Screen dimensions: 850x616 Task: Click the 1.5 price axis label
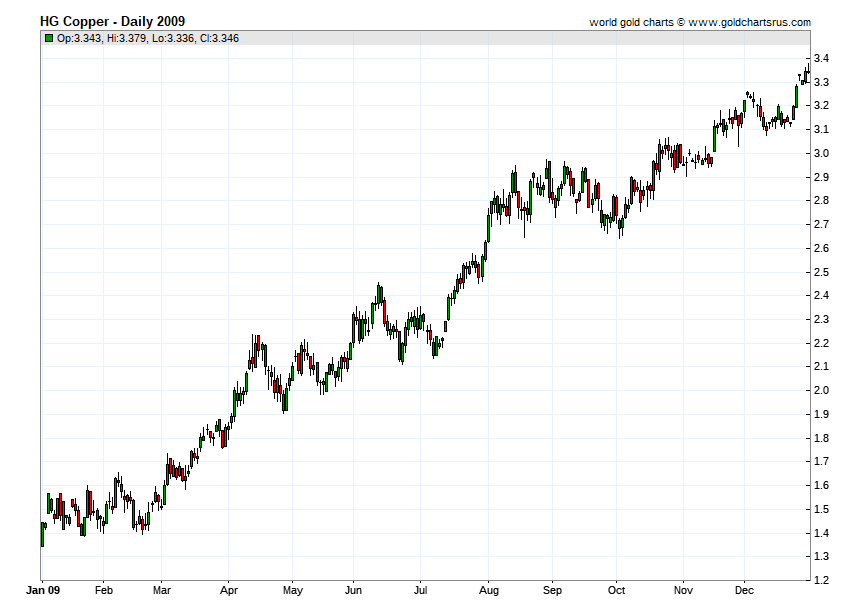click(x=821, y=509)
